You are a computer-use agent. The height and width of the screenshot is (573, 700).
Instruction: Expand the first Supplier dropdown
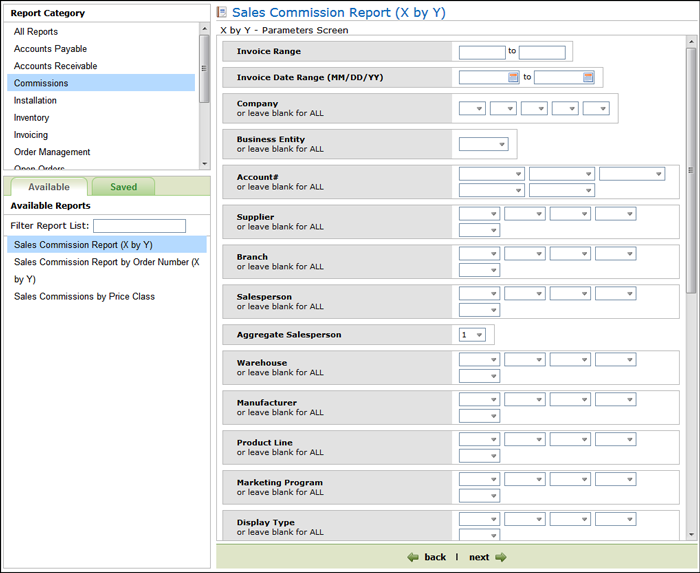point(479,213)
